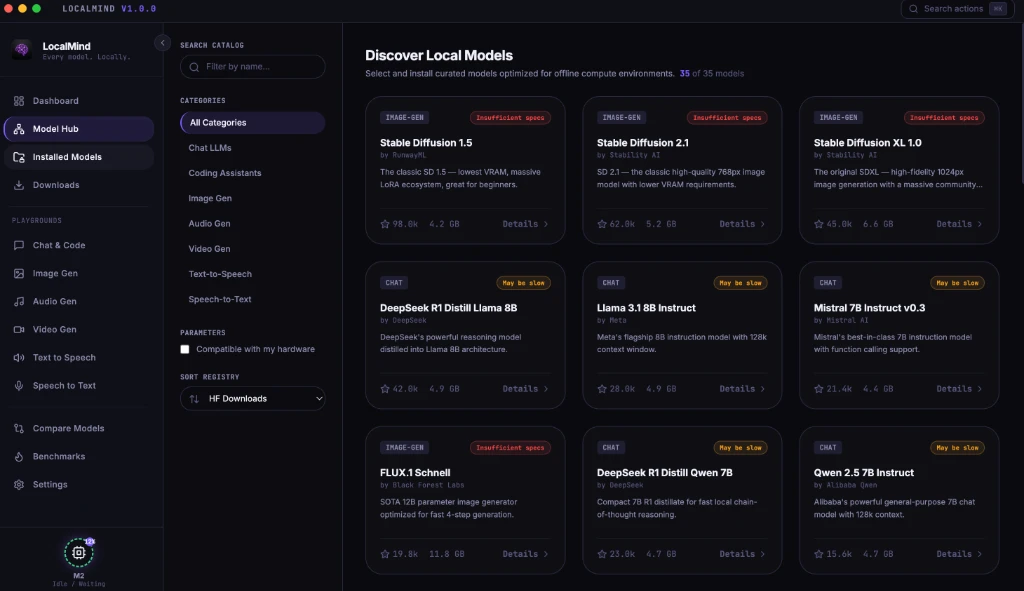Click the star icon on Stable Diffusion XL 1.0
The height and width of the screenshot is (591, 1024).
(x=818, y=223)
